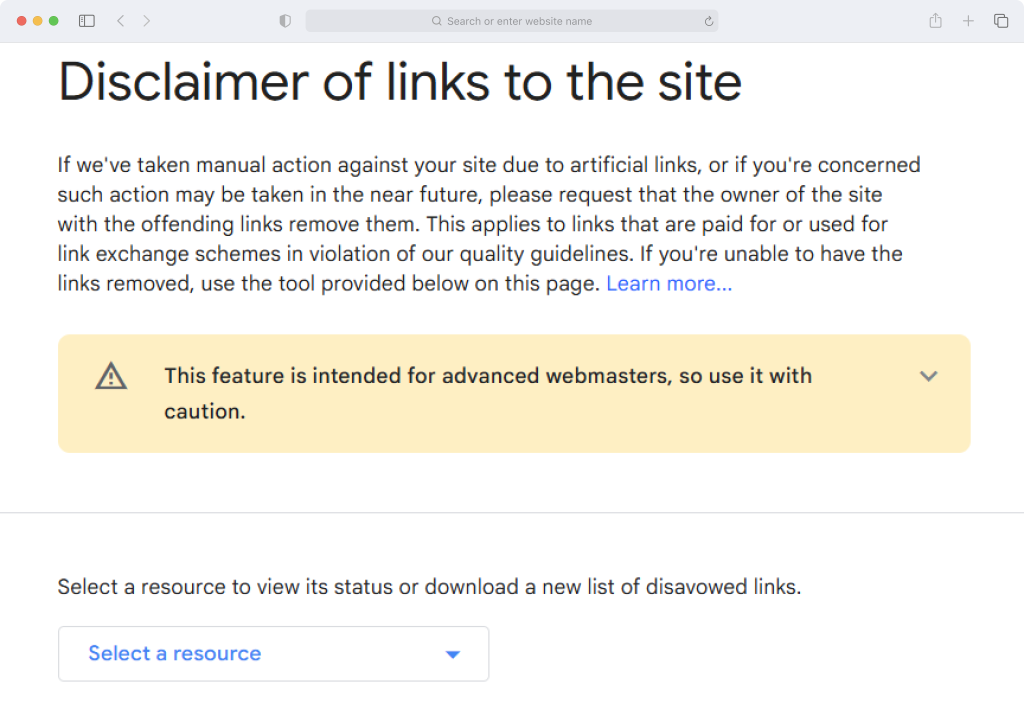This screenshot has height=720, width=1024.
Task: Click the yellow minimize window button
Action: click(x=37, y=21)
